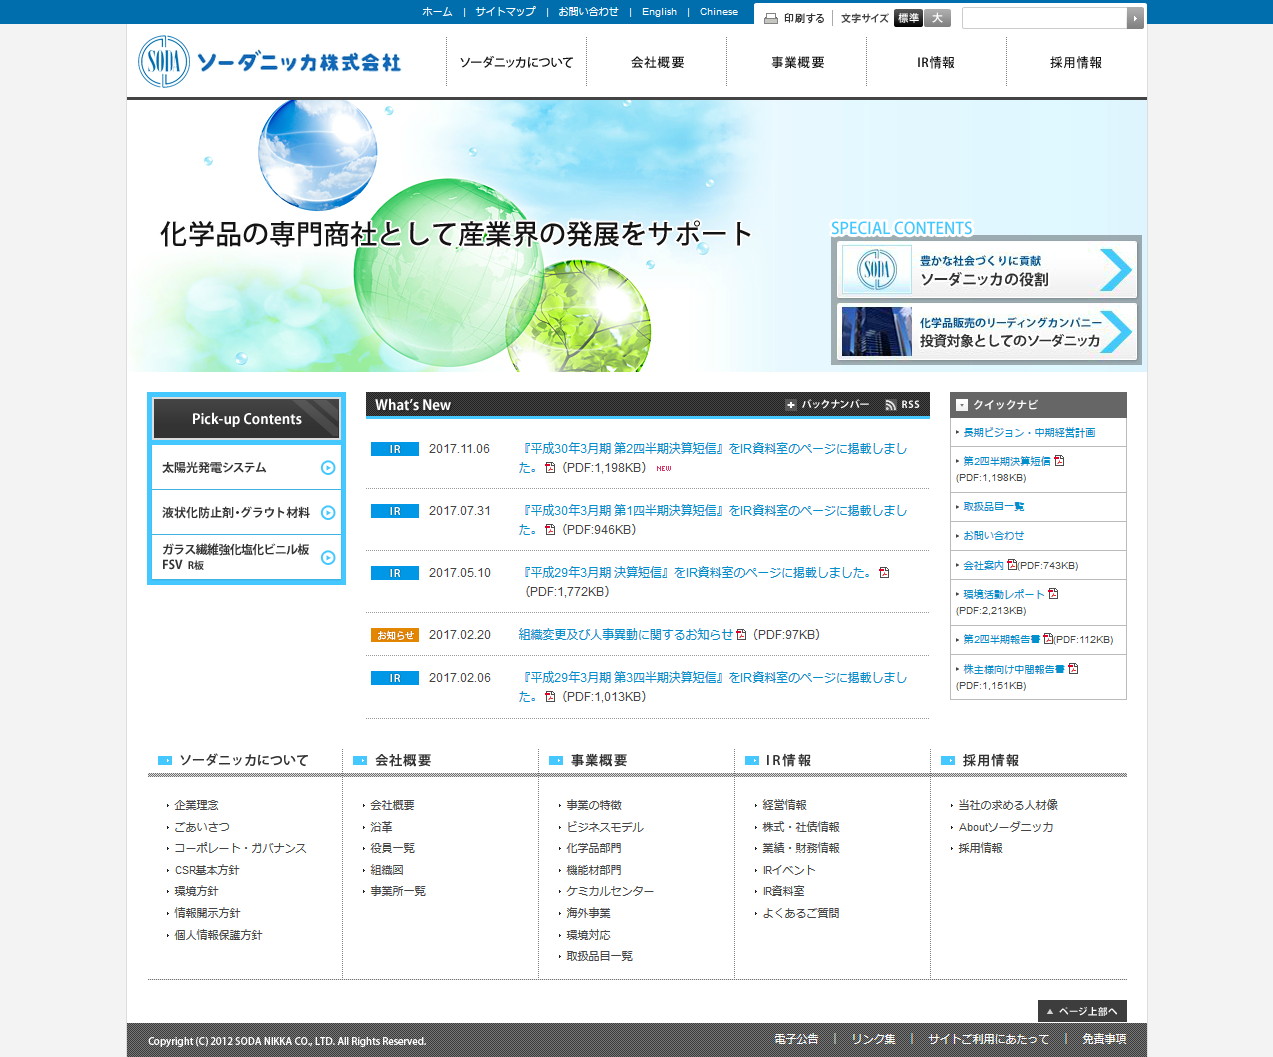Click PDF icon next to 第2四半期決算短信 in quick navi
1273x1057 pixels.
1059,461
